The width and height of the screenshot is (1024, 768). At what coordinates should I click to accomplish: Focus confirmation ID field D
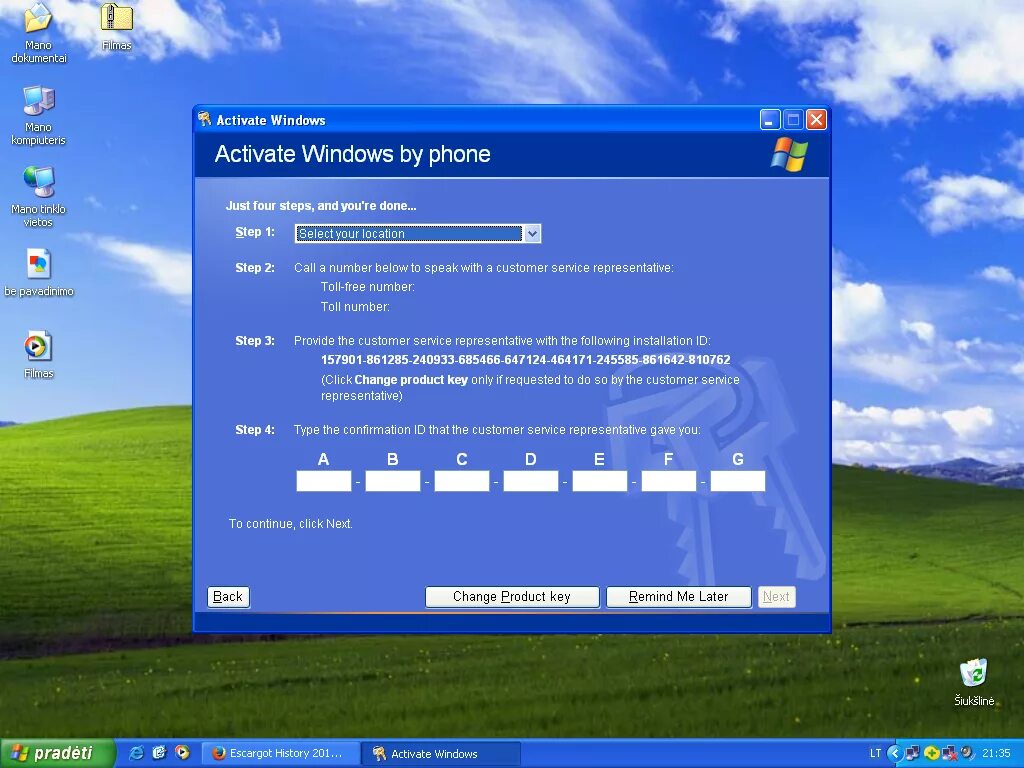point(531,481)
